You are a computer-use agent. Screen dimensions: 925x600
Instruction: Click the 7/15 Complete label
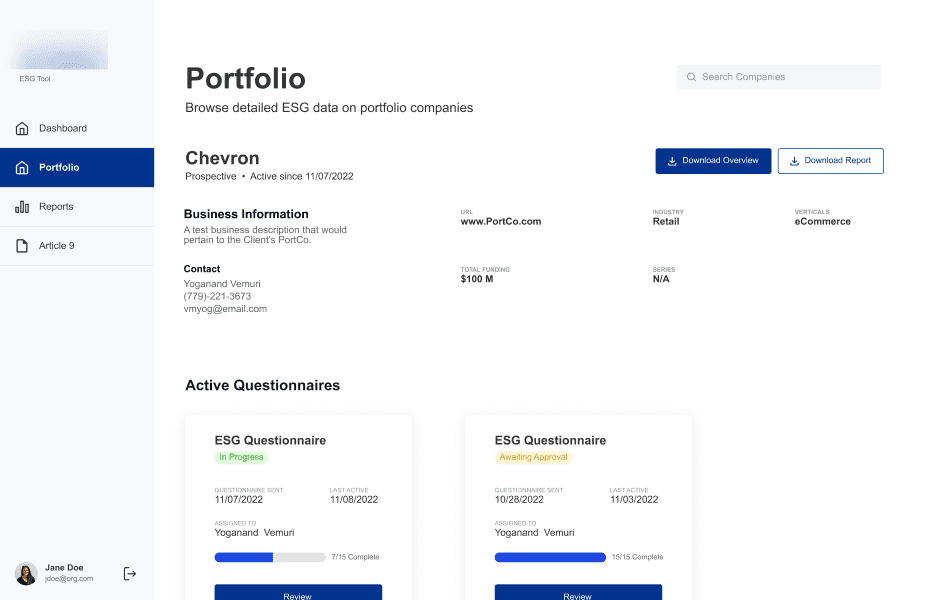[355, 557]
